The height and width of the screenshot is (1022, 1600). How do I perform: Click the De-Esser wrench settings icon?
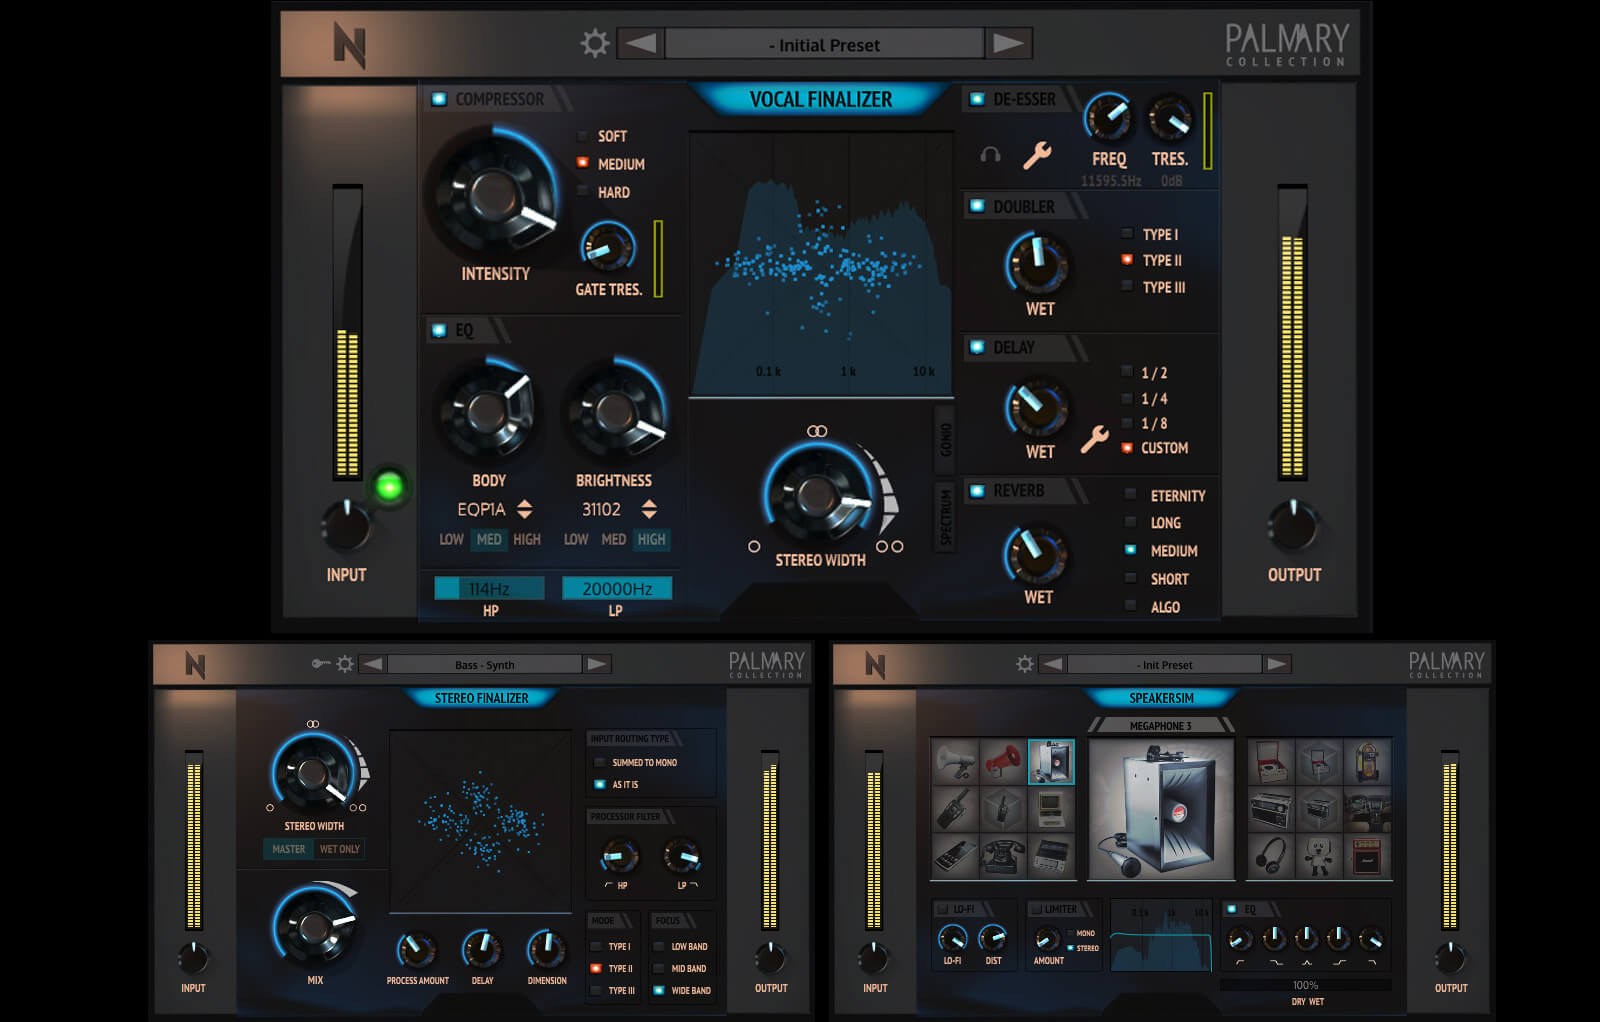pos(1036,155)
